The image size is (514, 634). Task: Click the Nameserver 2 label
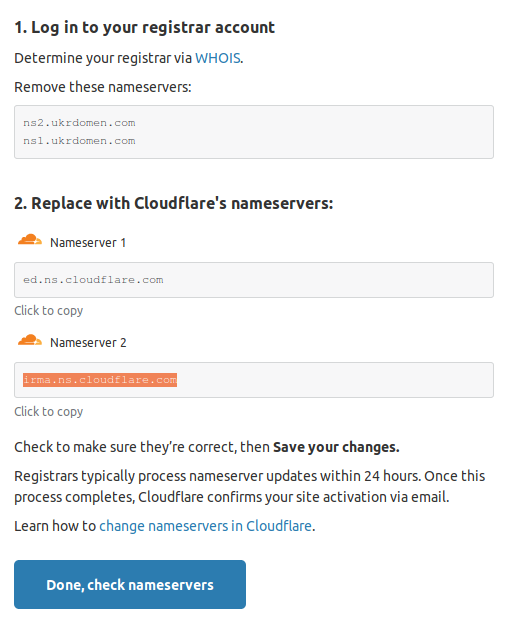[x=88, y=343]
